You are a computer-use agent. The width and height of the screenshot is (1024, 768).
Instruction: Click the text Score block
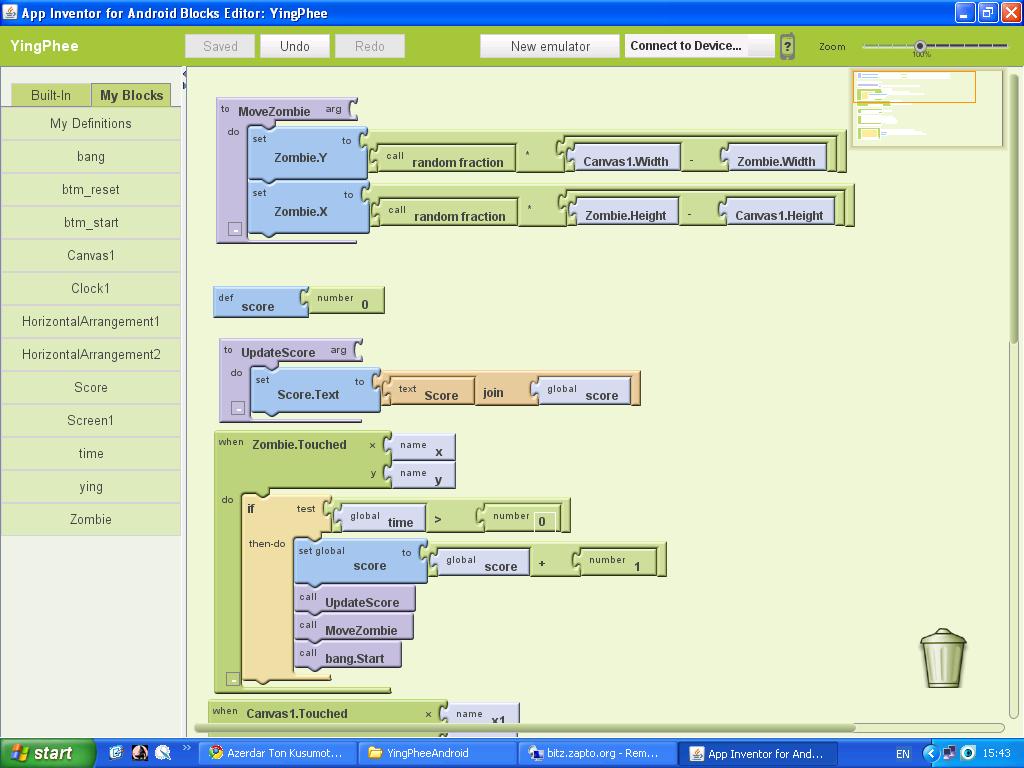pyautogui.click(x=428, y=392)
